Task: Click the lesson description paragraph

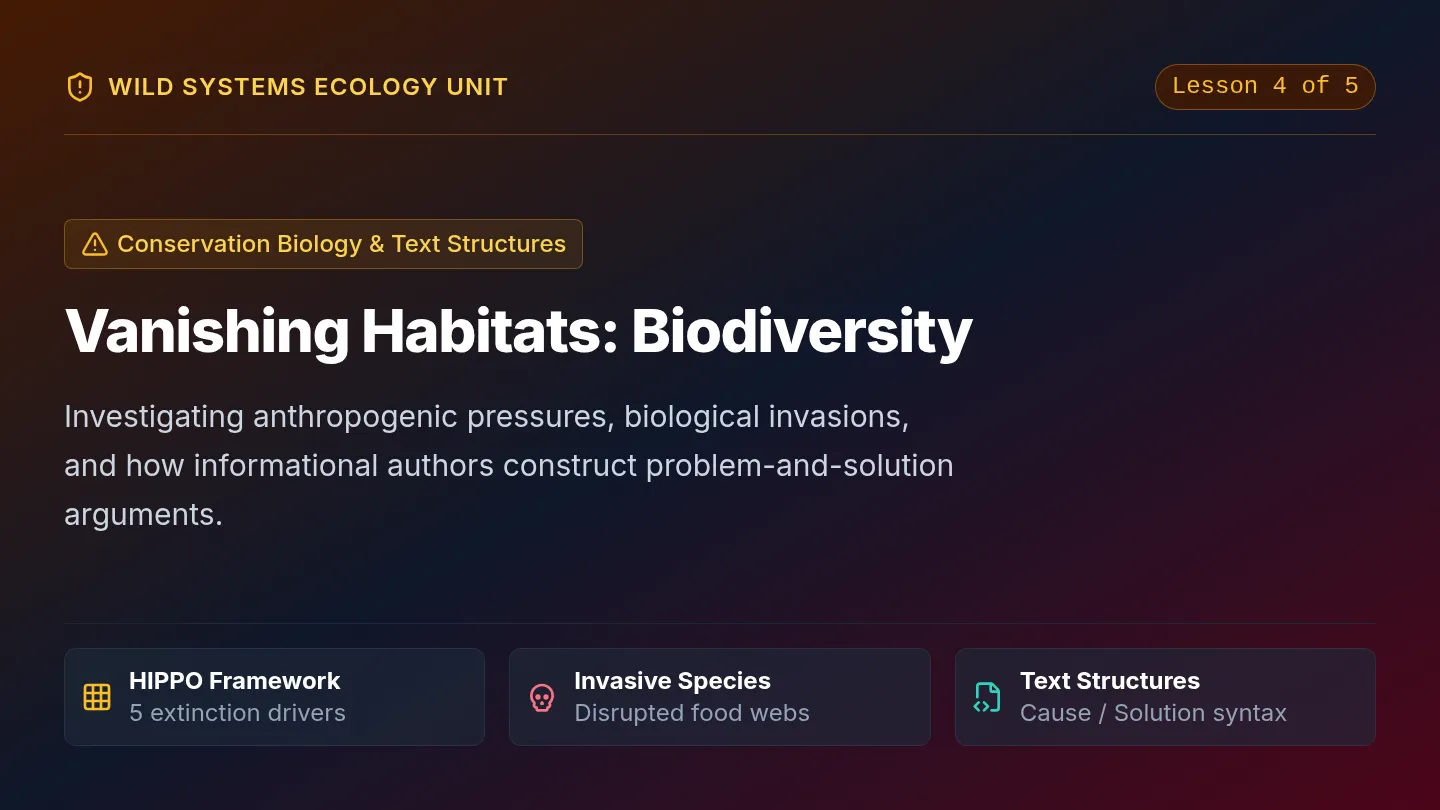Action: pos(509,465)
